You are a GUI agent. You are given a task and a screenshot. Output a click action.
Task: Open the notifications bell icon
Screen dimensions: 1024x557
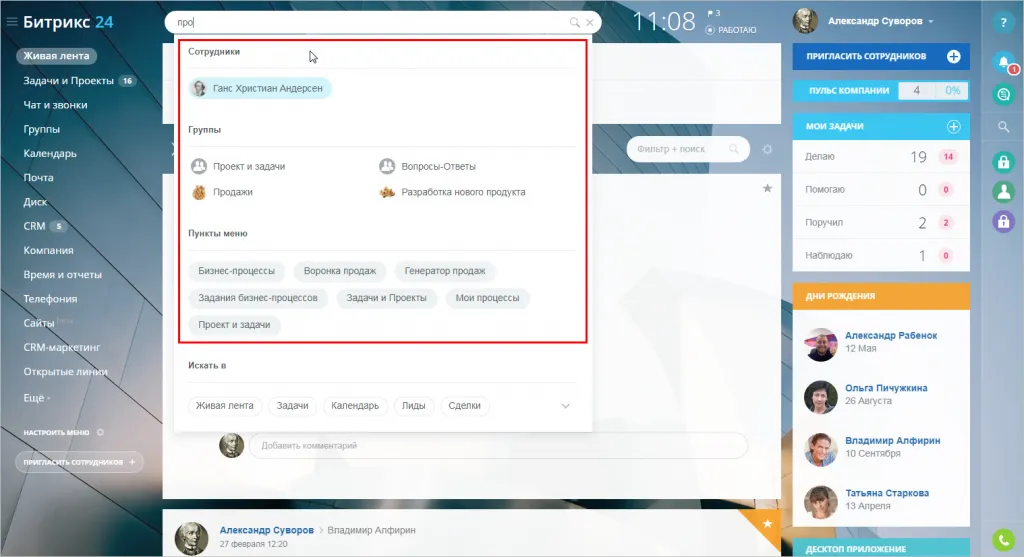[1003, 62]
